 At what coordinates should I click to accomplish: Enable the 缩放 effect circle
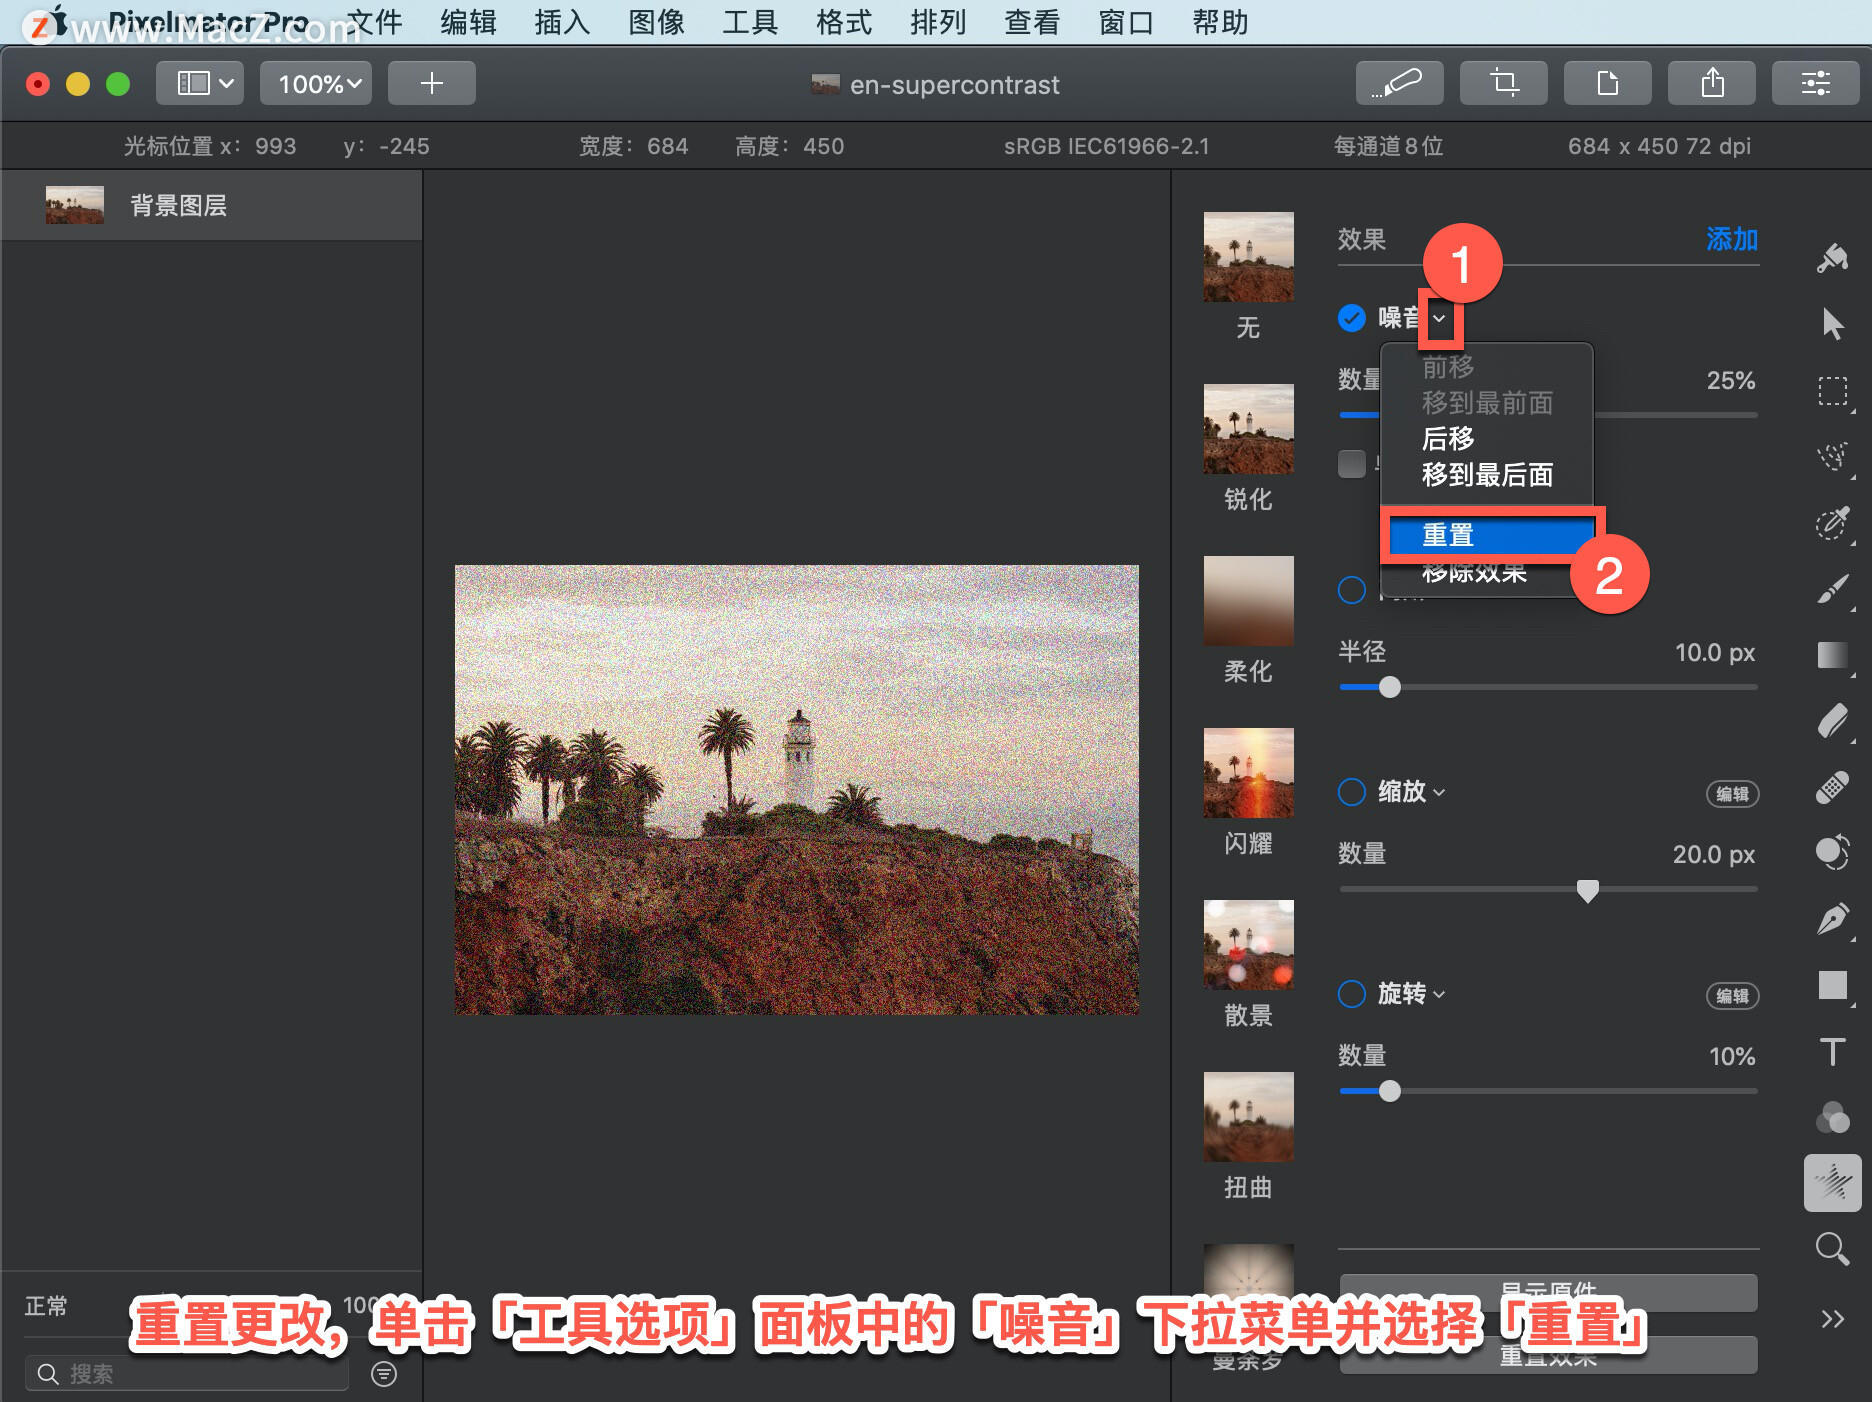[1352, 792]
